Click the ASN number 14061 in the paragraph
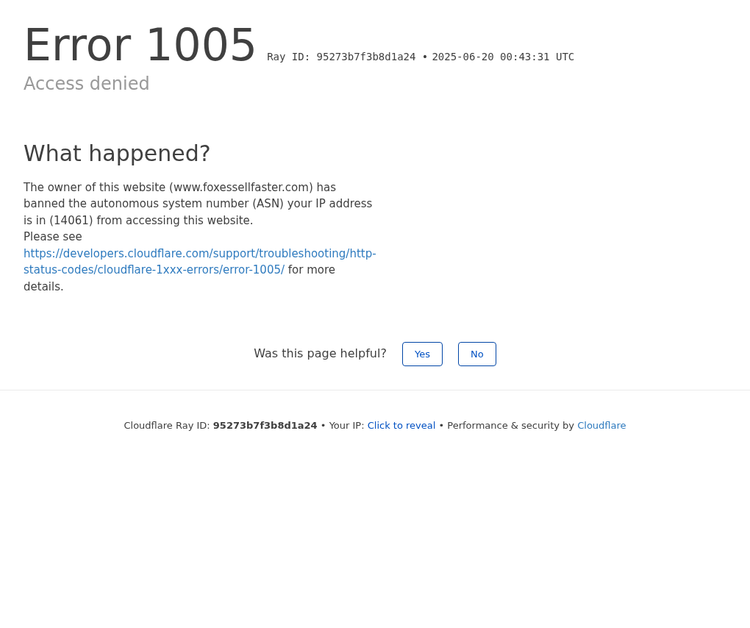 point(71,220)
